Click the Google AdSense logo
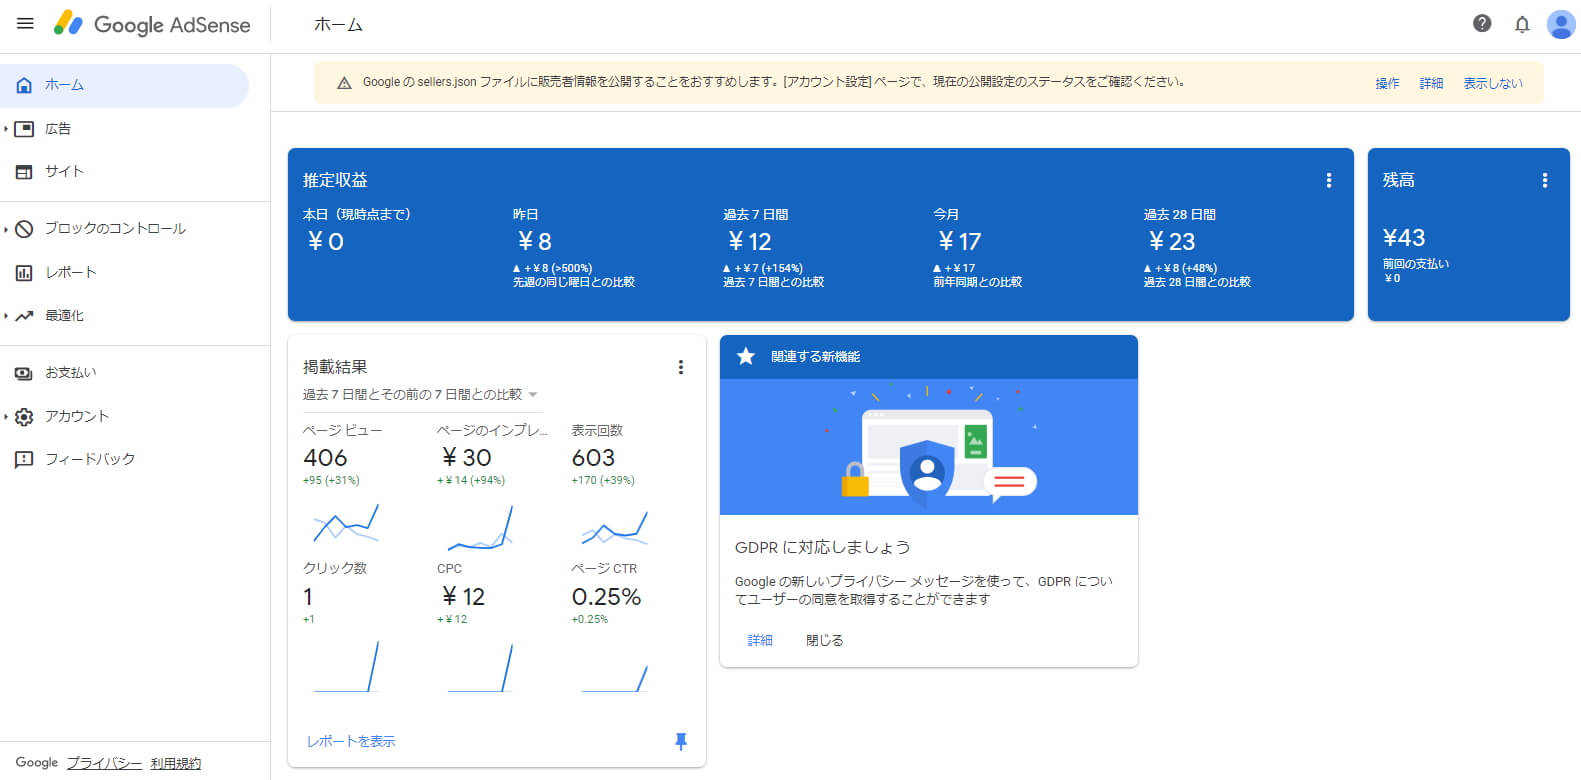1581x780 pixels. 152,24
